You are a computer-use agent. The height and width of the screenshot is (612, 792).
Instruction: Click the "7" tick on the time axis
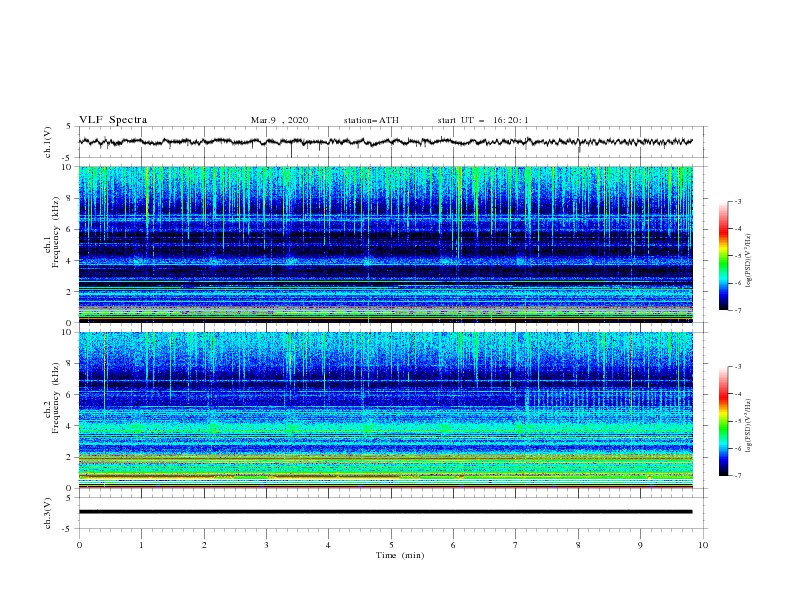515,545
